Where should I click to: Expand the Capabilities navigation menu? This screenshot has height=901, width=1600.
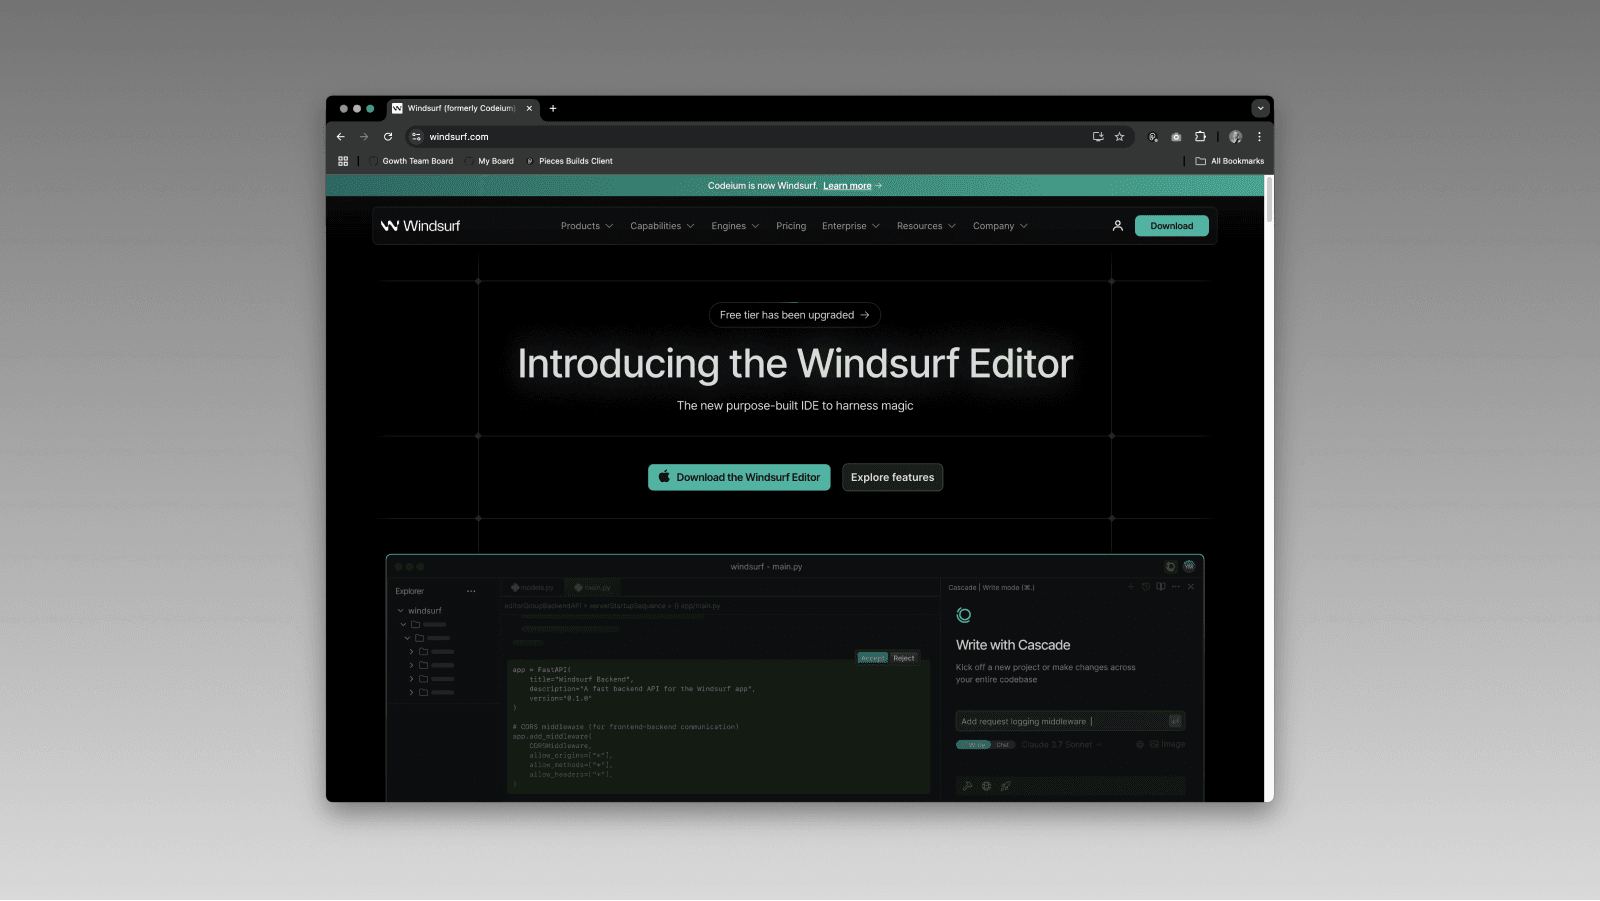662,226
